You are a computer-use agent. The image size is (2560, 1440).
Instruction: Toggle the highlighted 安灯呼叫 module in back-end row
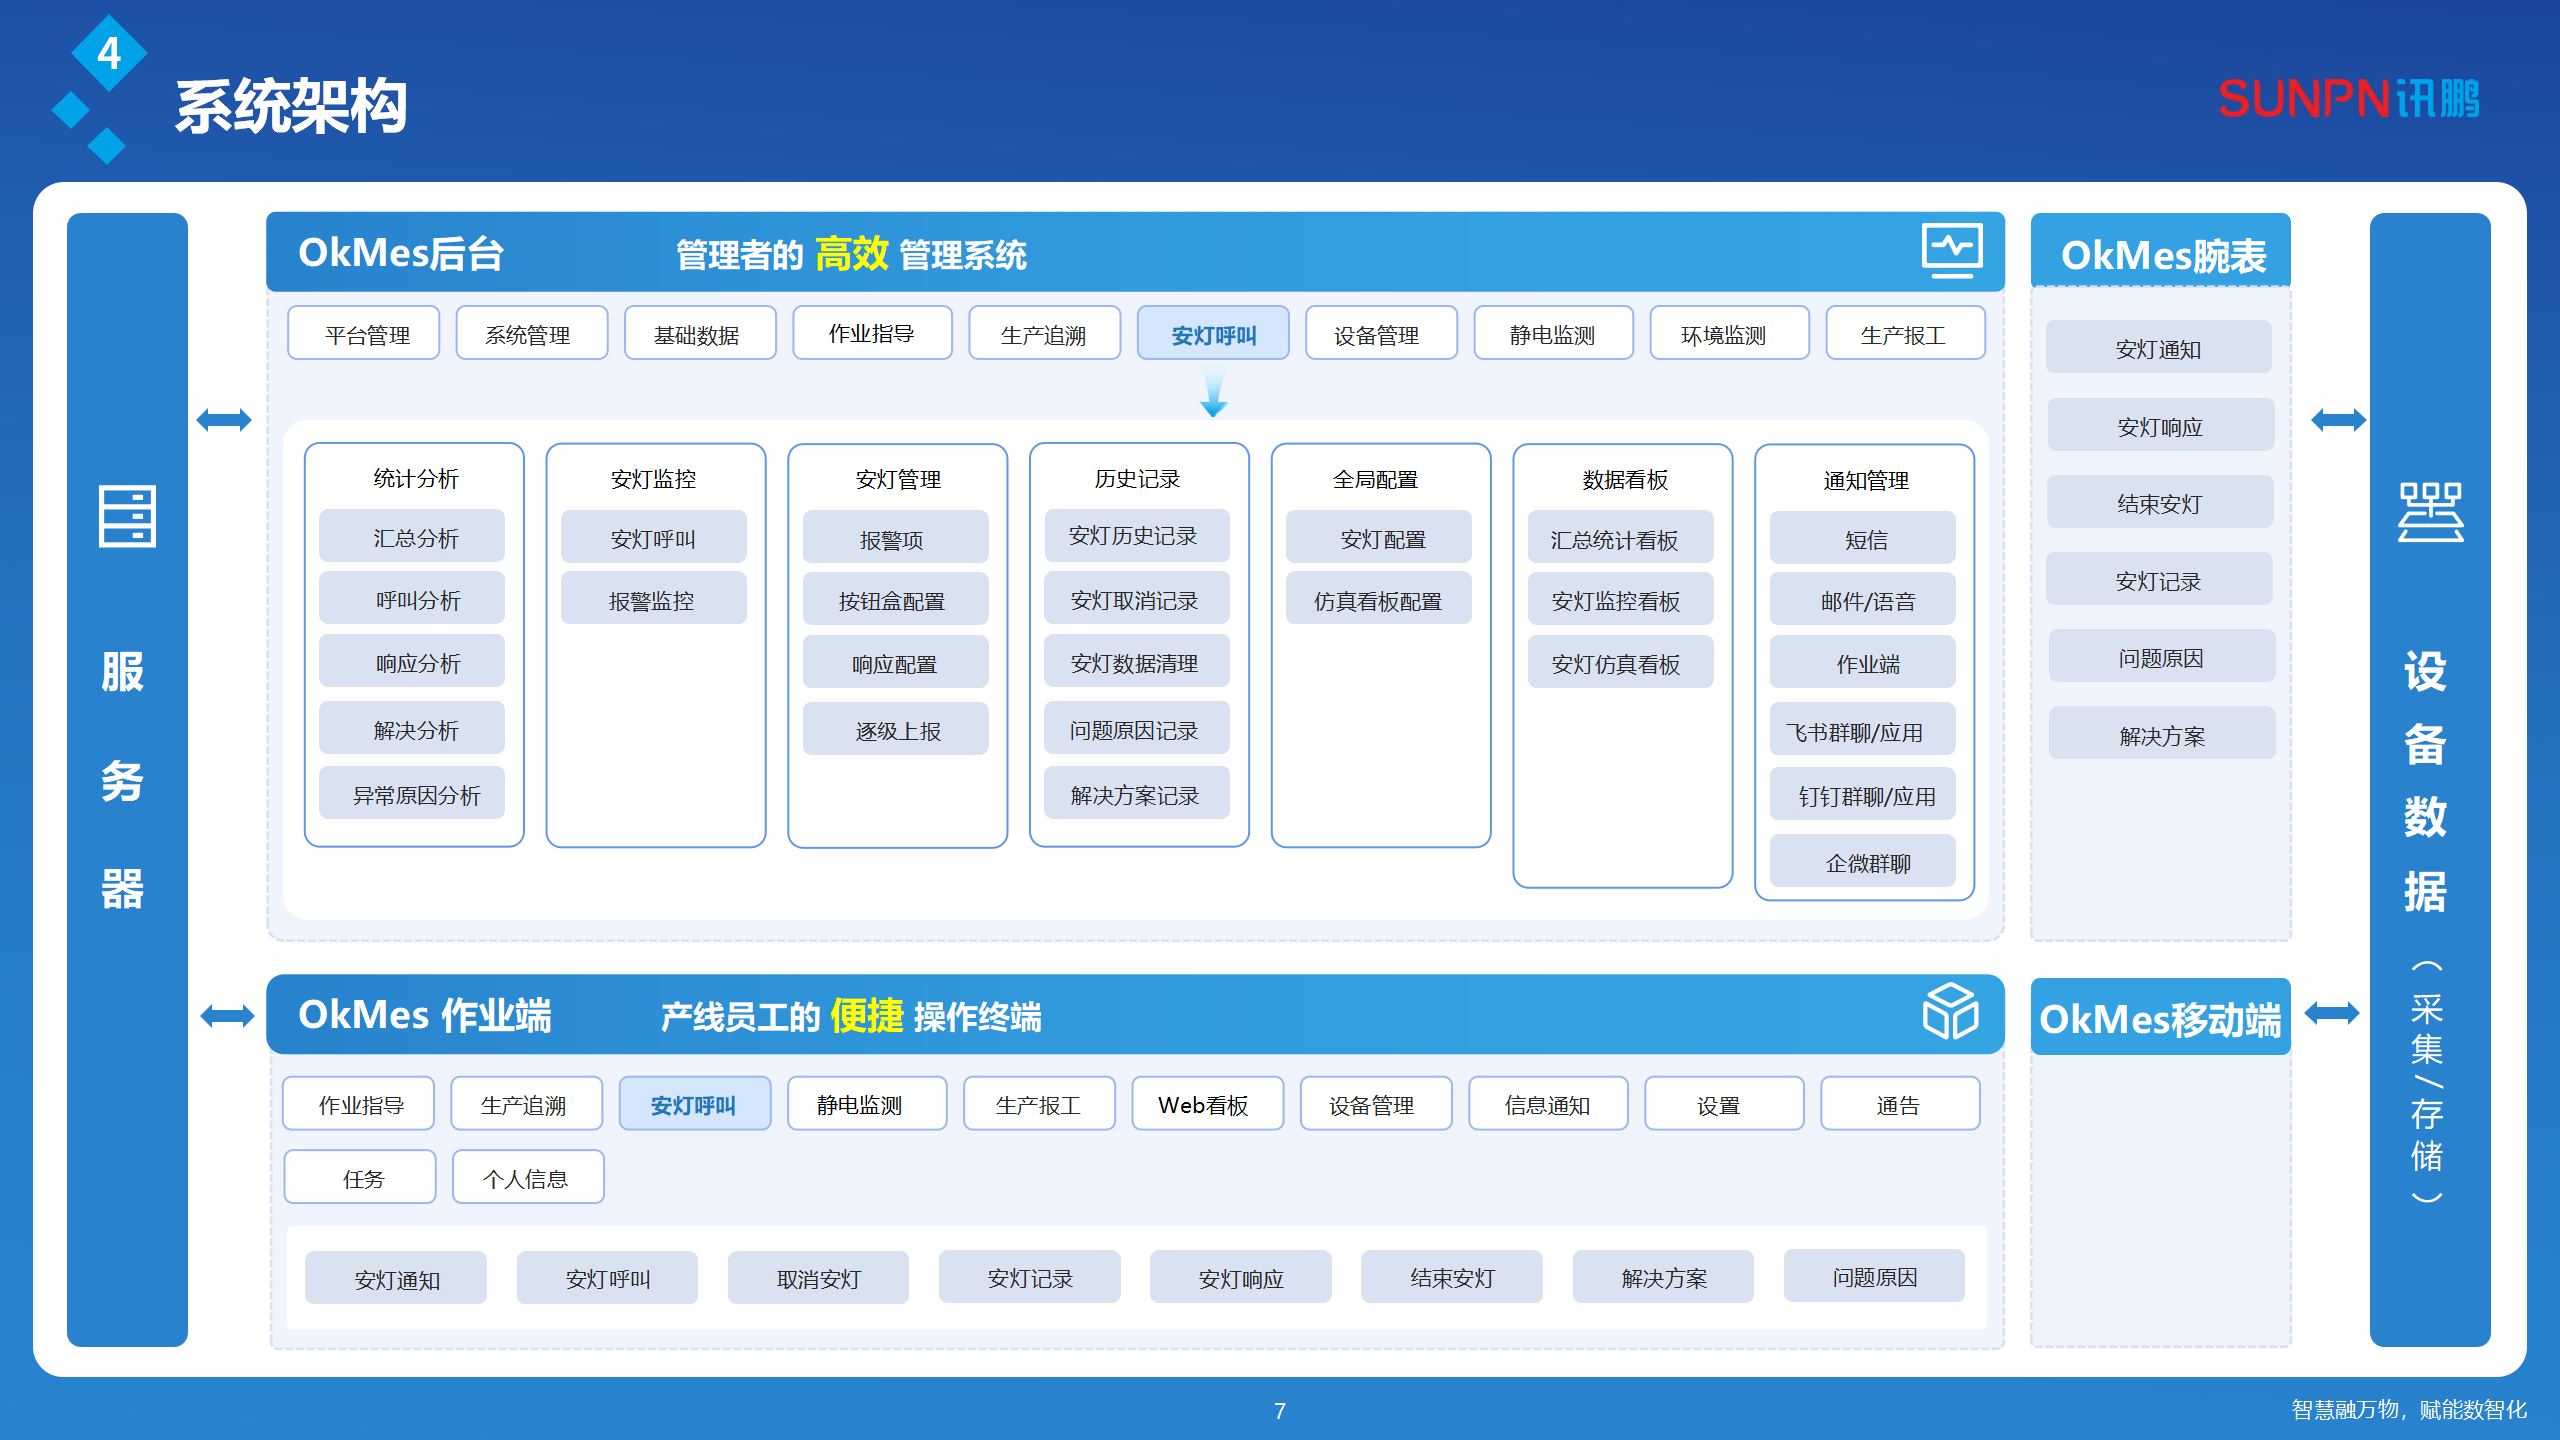coord(1213,333)
